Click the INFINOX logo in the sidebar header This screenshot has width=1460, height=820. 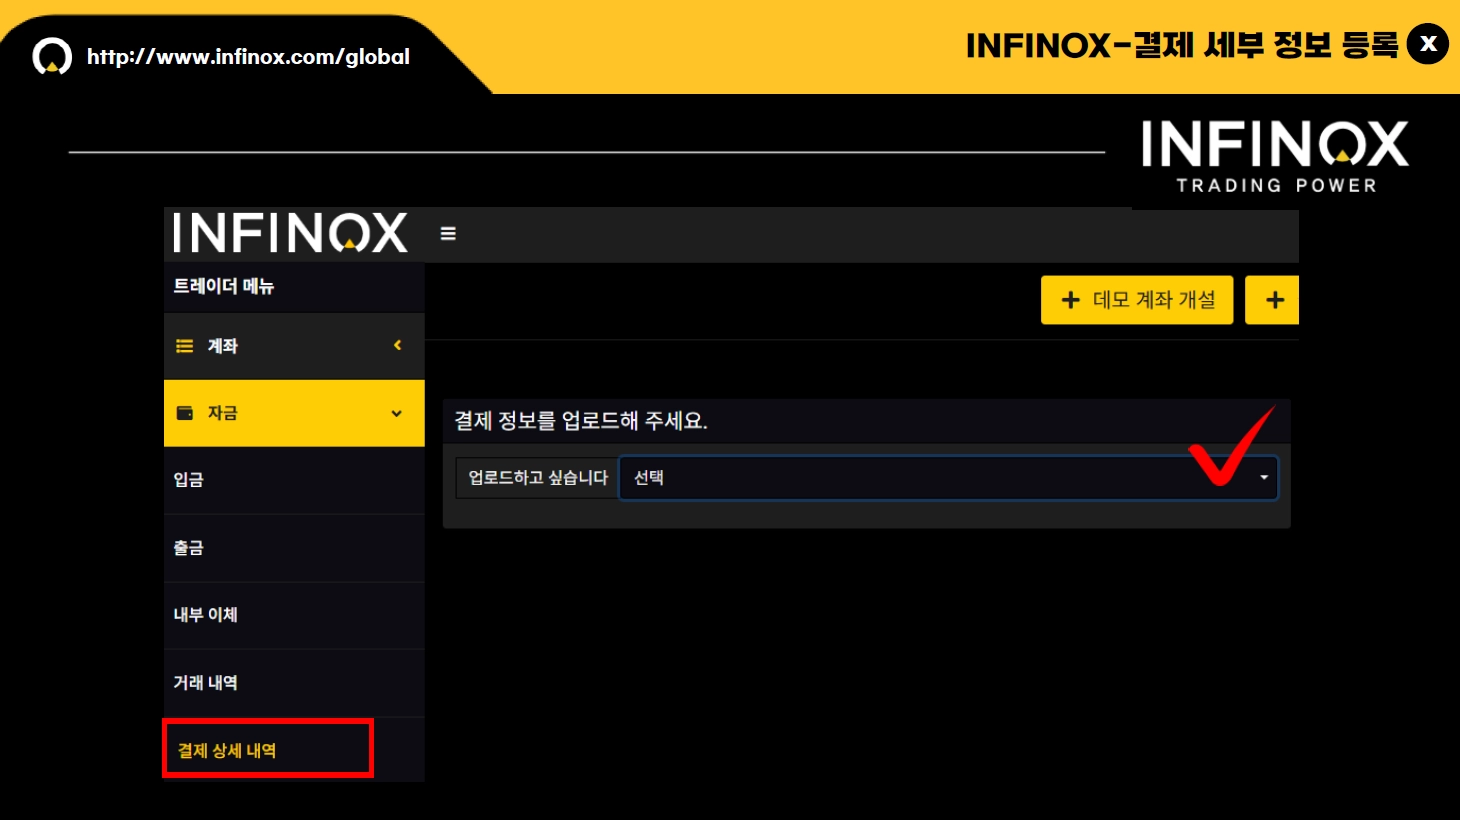(x=290, y=233)
